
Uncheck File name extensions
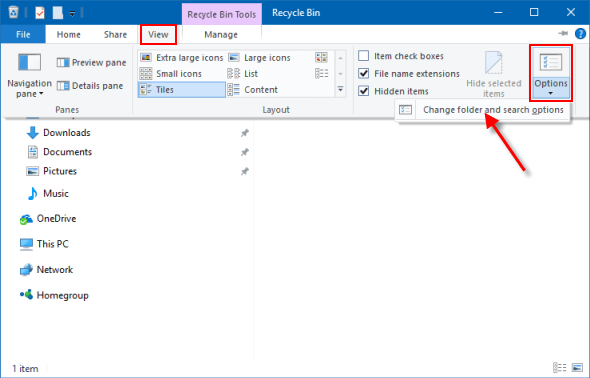tap(409, 73)
